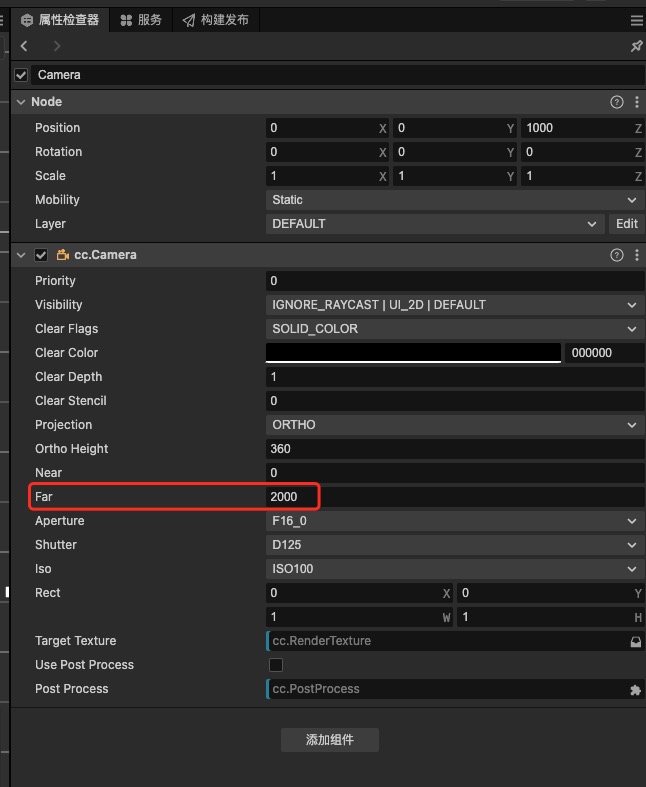Image resolution: width=646 pixels, height=787 pixels.
Task: Click the 添加组件 button
Action: (329, 740)
